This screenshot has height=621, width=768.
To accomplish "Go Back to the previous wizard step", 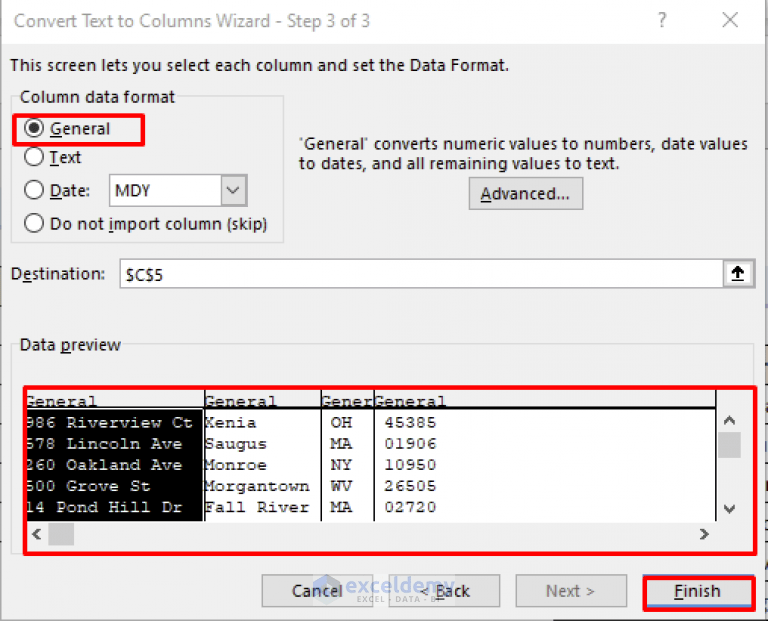I will [x=444, y=591].
